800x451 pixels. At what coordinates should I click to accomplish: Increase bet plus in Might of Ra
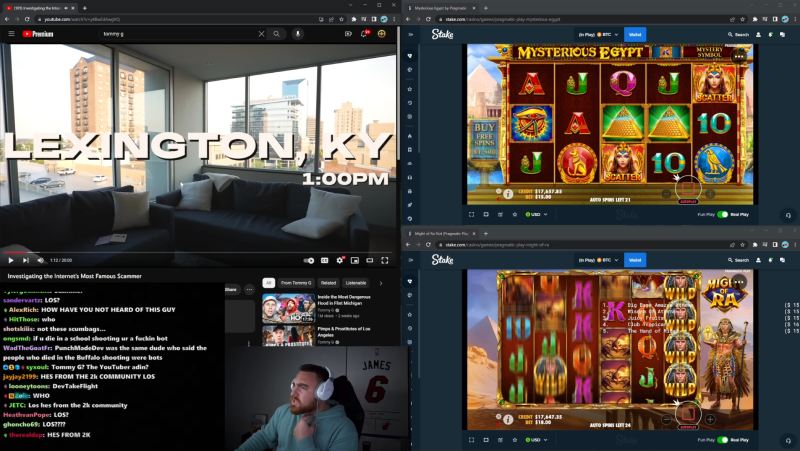710,419
